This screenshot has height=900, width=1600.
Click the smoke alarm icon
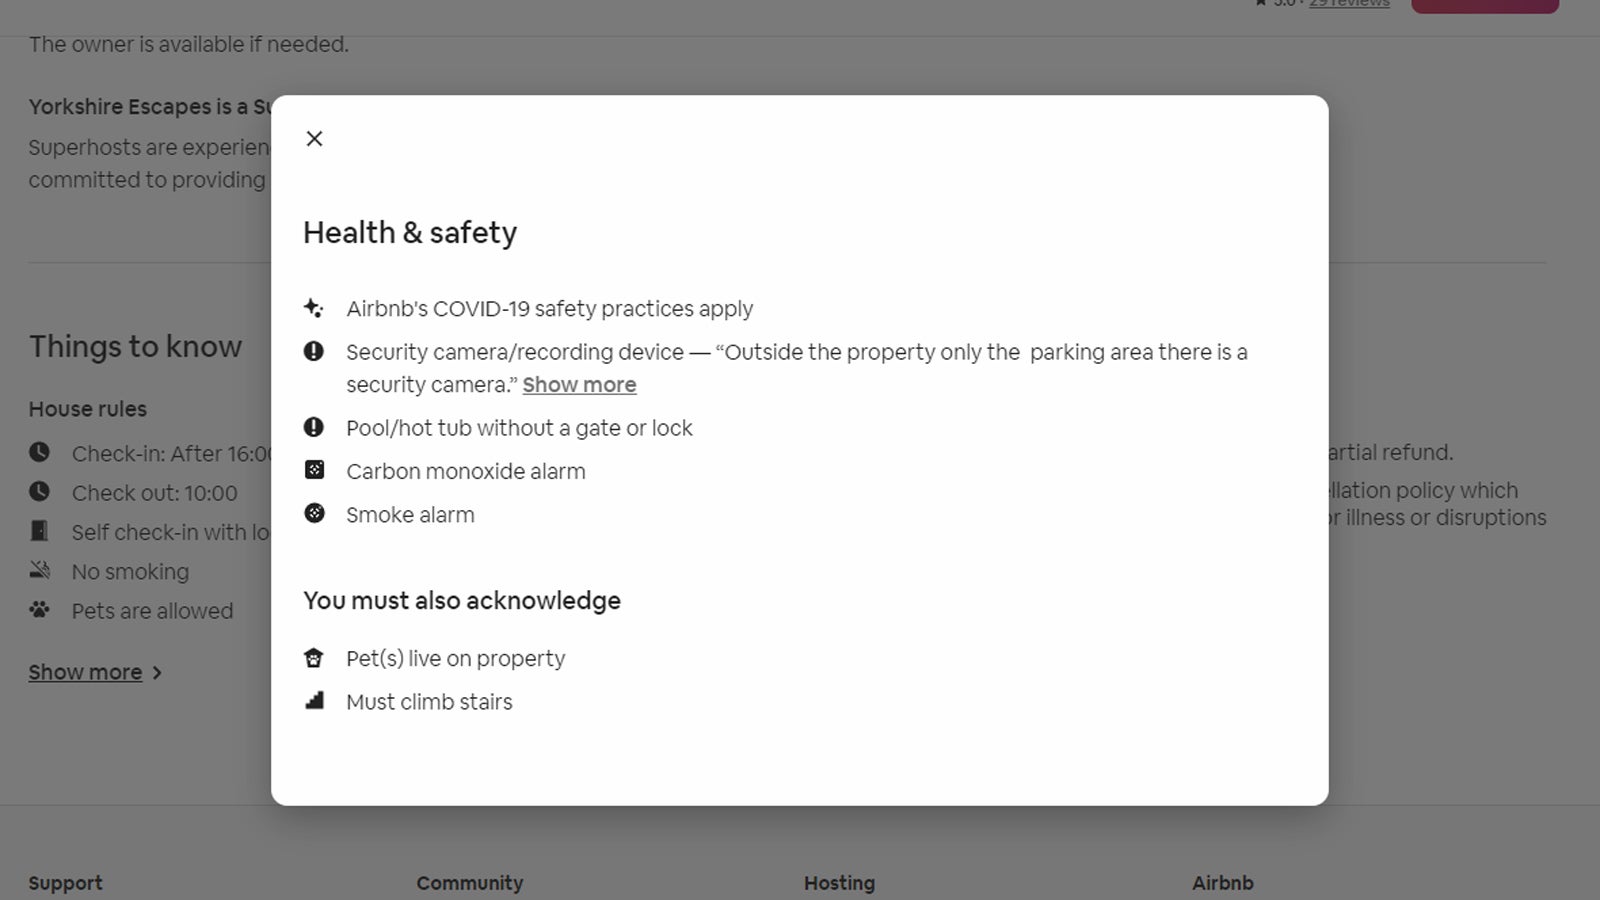tap(314, 513)
